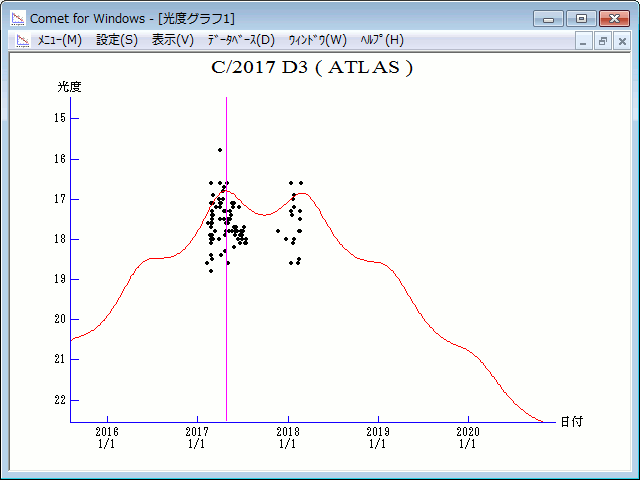Restore down the inner graph child window
The width and height of the screenshot is (640, 480).
603,41
